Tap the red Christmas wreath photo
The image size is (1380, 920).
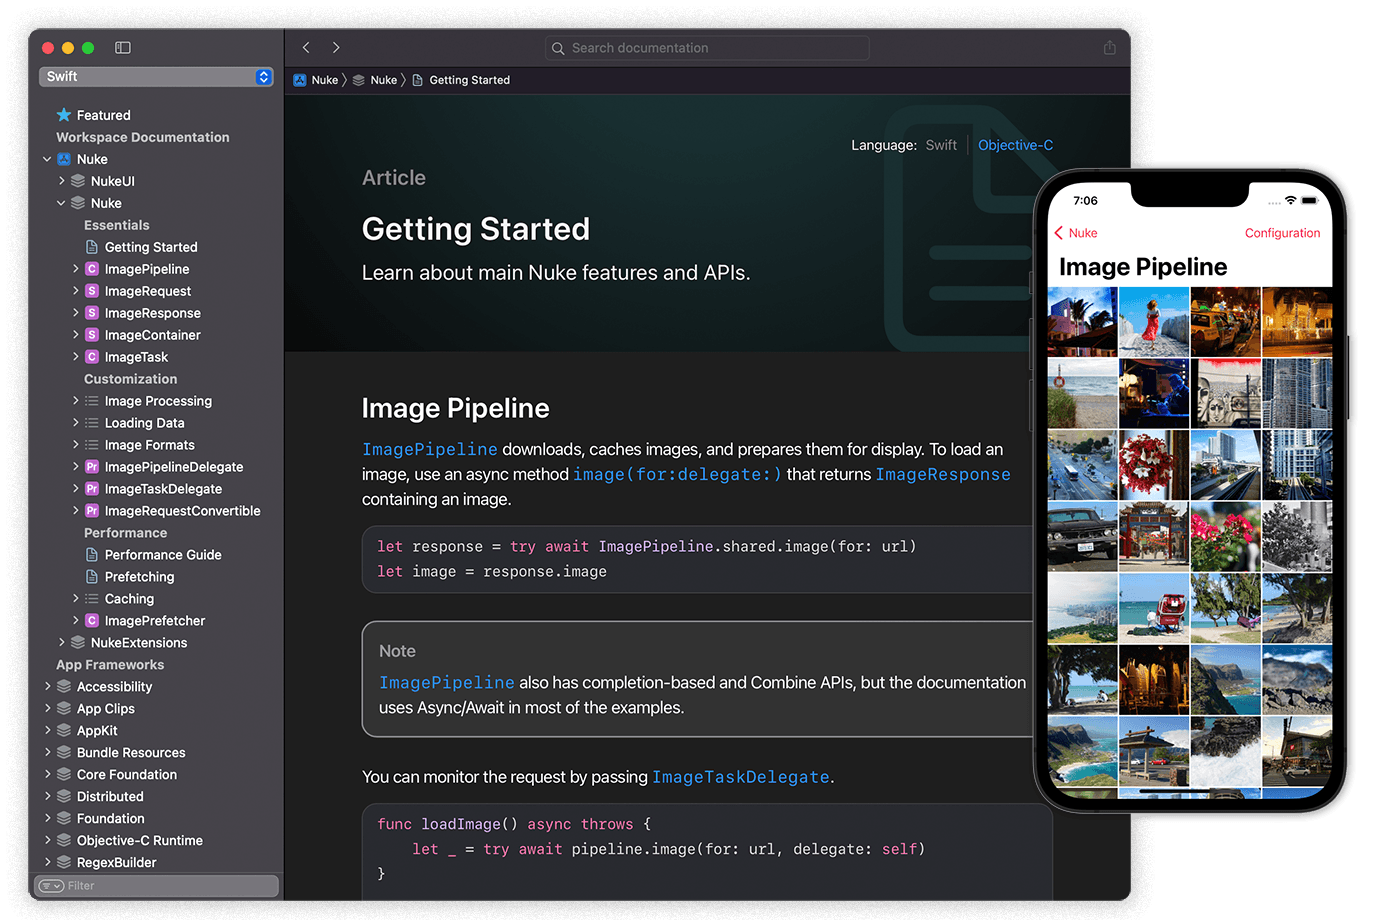[1154, 465]
